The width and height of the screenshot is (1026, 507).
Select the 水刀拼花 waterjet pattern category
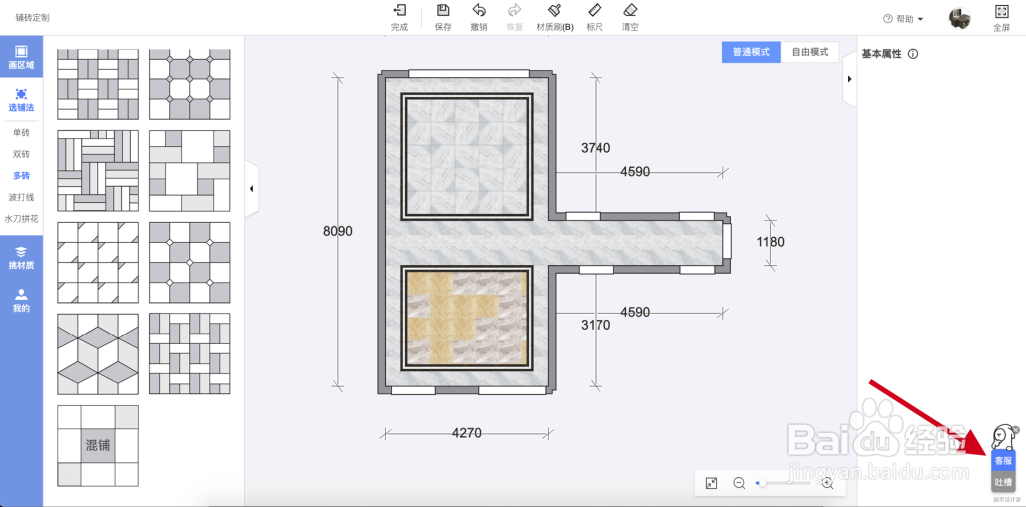click(x=21, y=219)
